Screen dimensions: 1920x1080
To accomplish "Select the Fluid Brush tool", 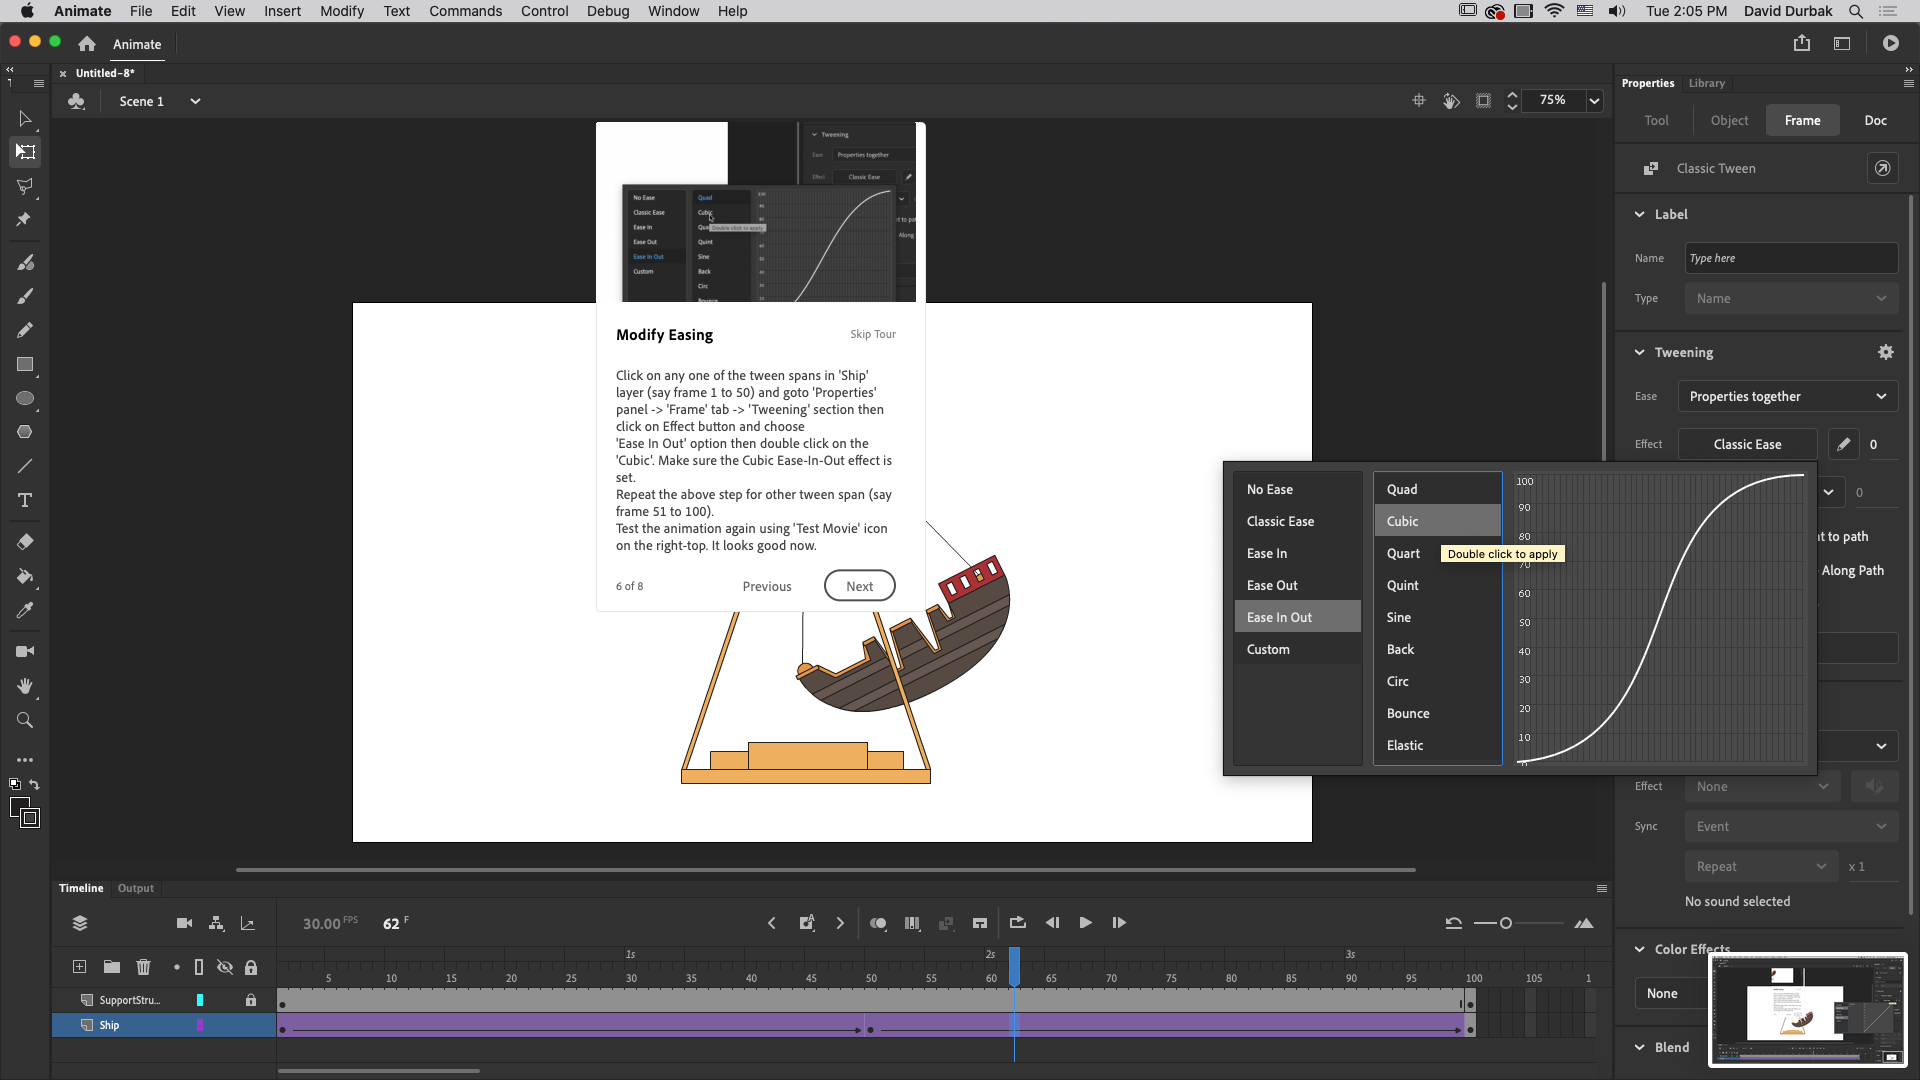I will pyautogui.click(x=25, y=262).
